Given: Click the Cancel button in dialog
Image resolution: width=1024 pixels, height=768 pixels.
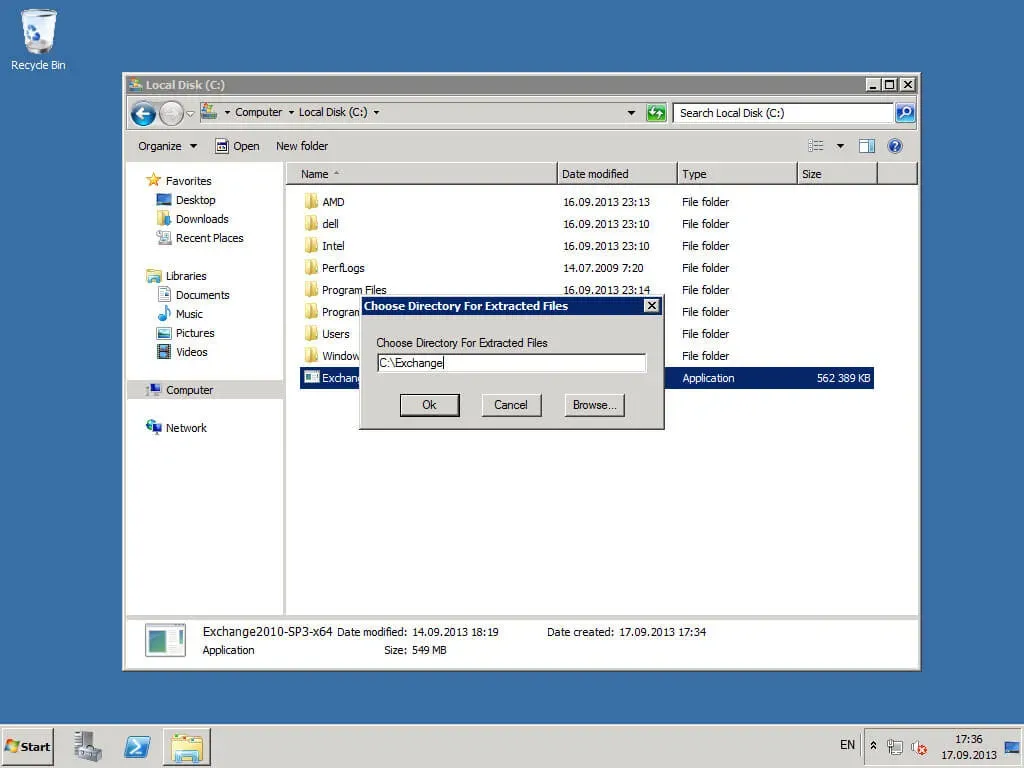Looking at the screenshot, I should pyautogui.click(x=511, y=405).
